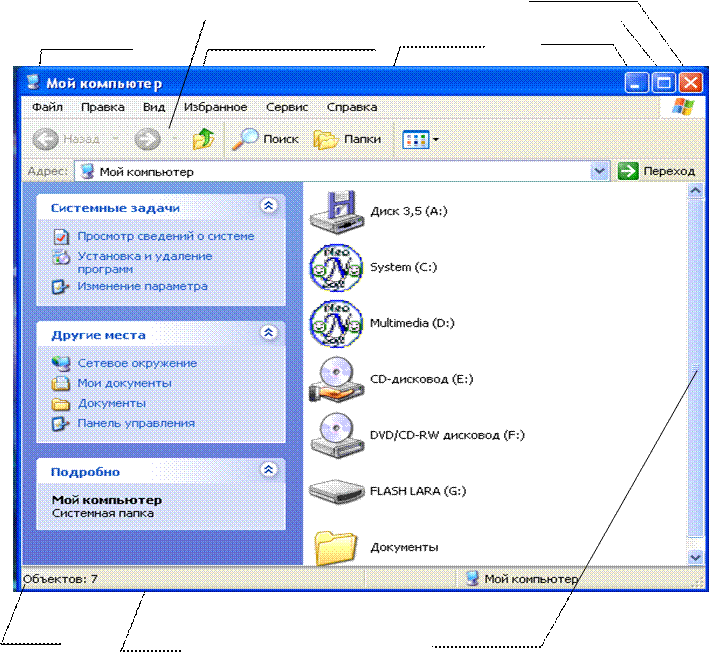Click the Мои документы folder icon in sidebar

(61, 383)
